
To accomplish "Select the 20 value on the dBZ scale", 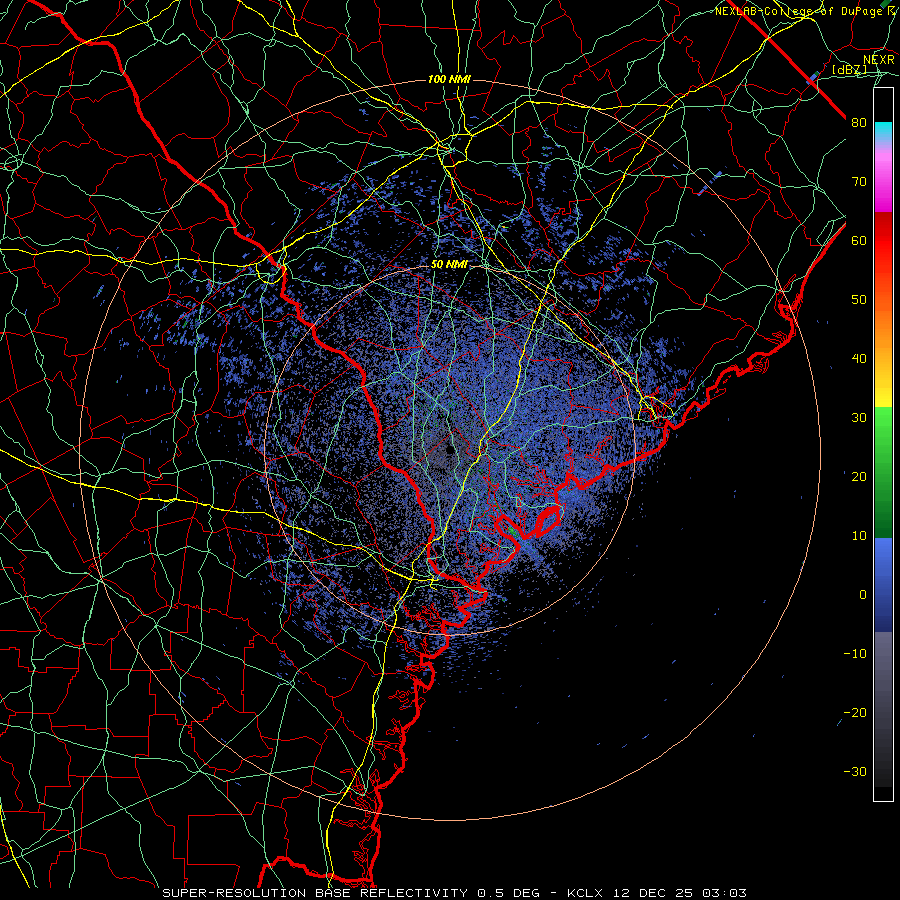I will pyautogui.click(x=859, y=476).
